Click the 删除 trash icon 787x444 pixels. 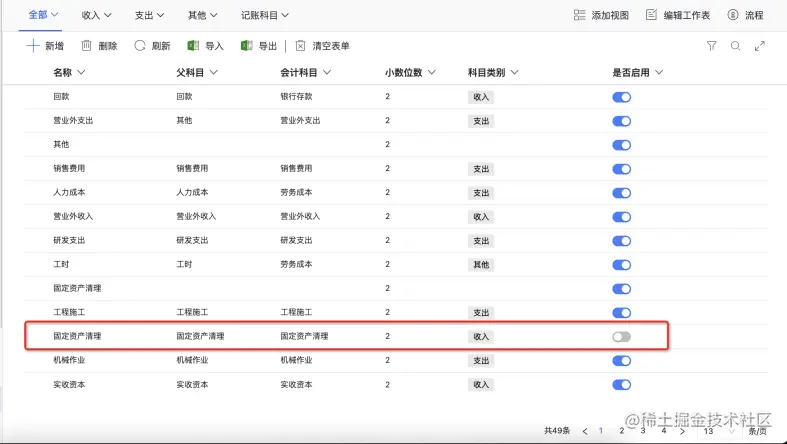click(86, 46)
